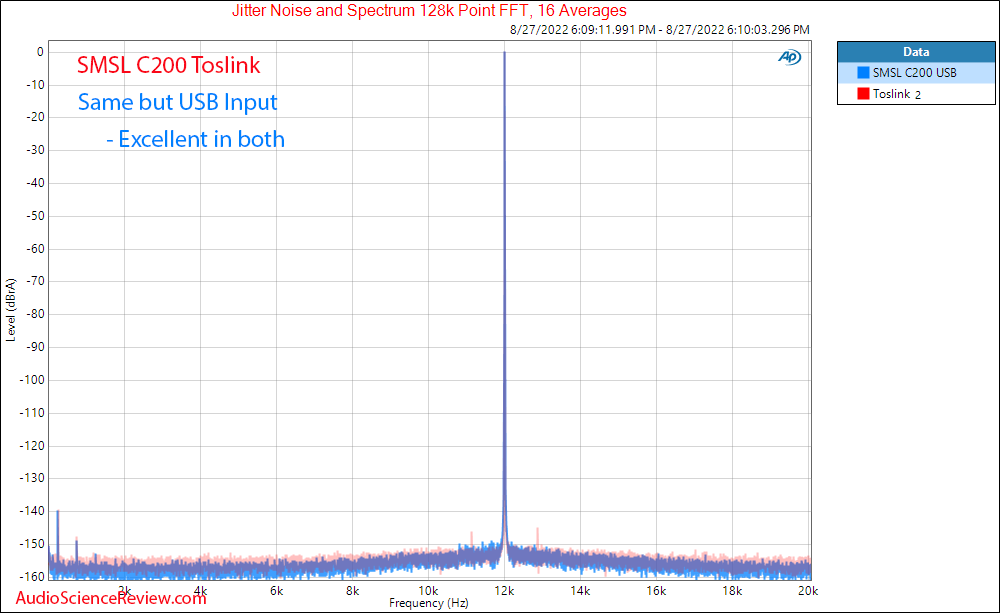Click the 0 dB level axis label

[40, 52]
